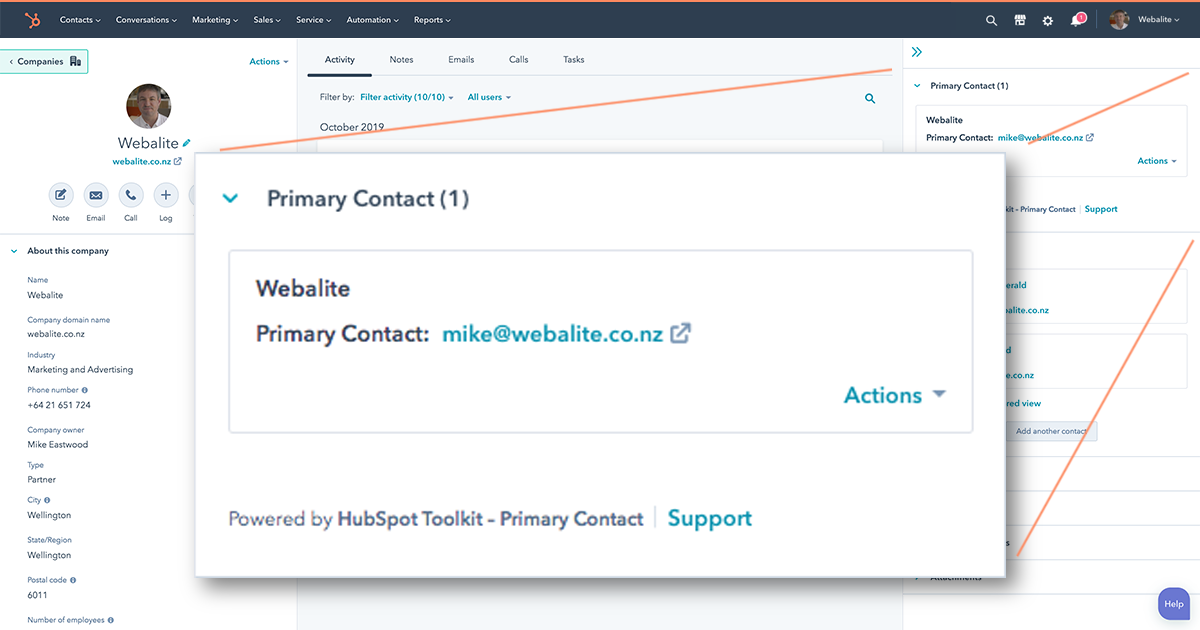Open the Service menu

pyautogui.click(x=314, y=20)
